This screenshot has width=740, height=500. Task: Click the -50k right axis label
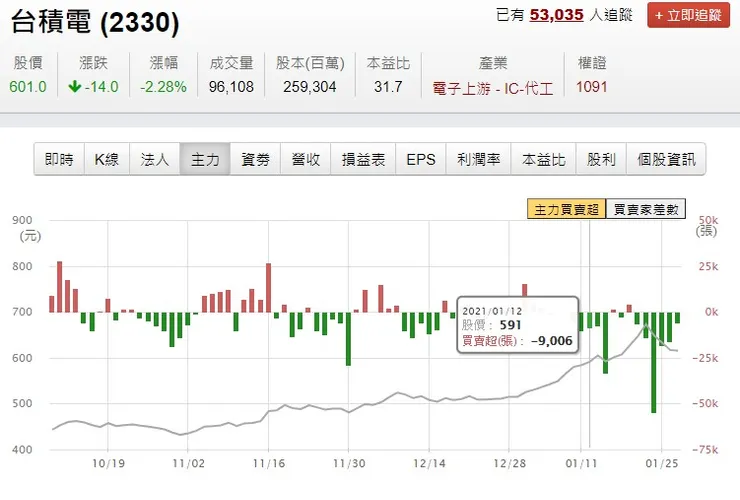pyautogui.click(x=705, y=403)
